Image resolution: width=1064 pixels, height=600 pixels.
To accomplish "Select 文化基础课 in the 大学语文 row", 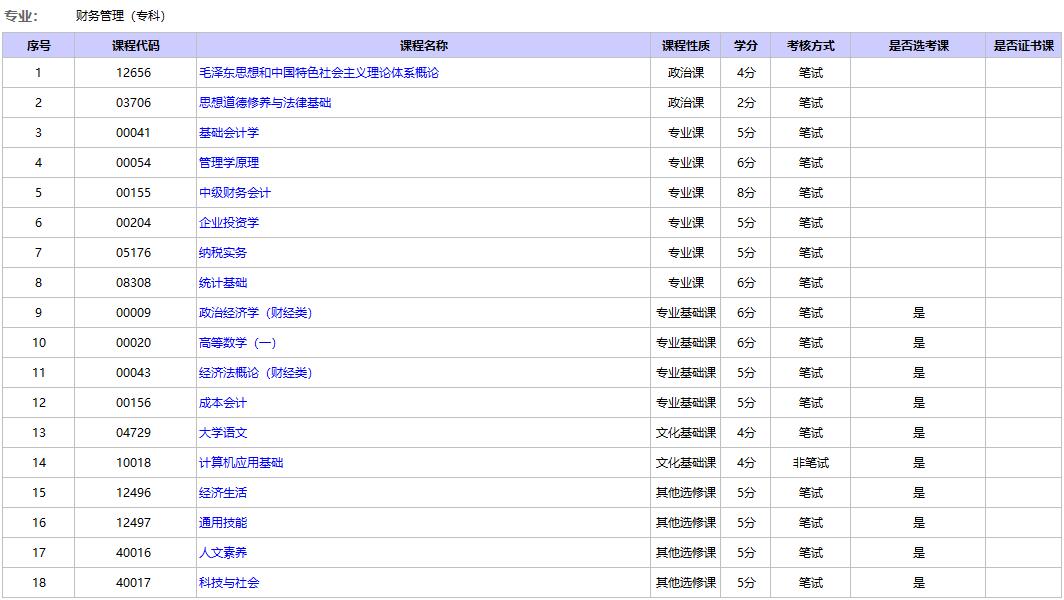I will click(x=685, y=432).
